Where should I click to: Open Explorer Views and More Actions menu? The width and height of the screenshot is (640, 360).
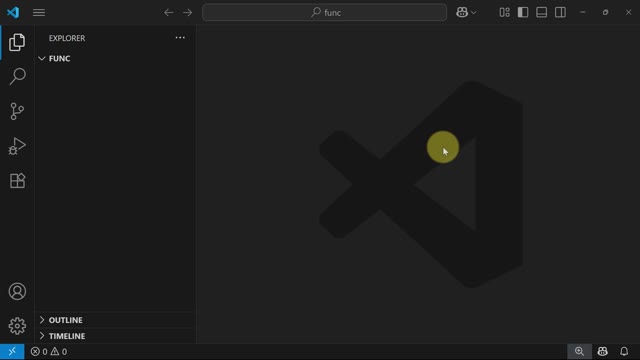(180, 38)
